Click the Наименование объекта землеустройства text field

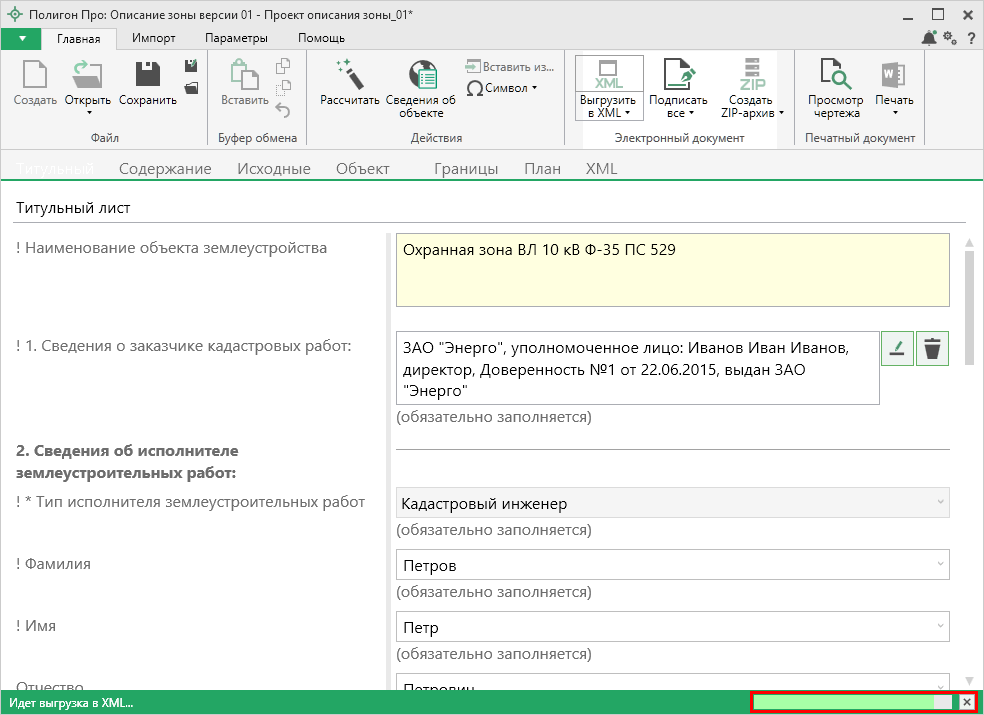point(672,270)
